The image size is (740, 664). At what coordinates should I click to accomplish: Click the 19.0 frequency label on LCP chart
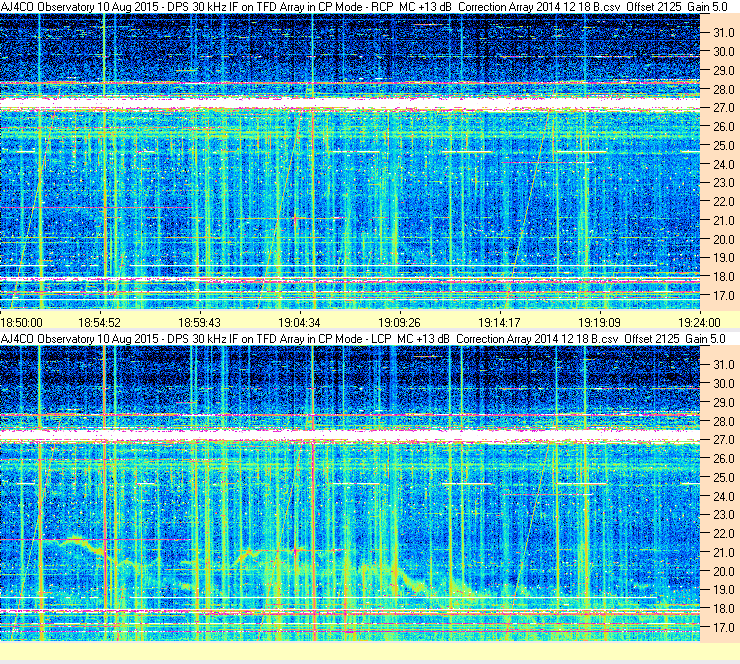coord(723,590)
